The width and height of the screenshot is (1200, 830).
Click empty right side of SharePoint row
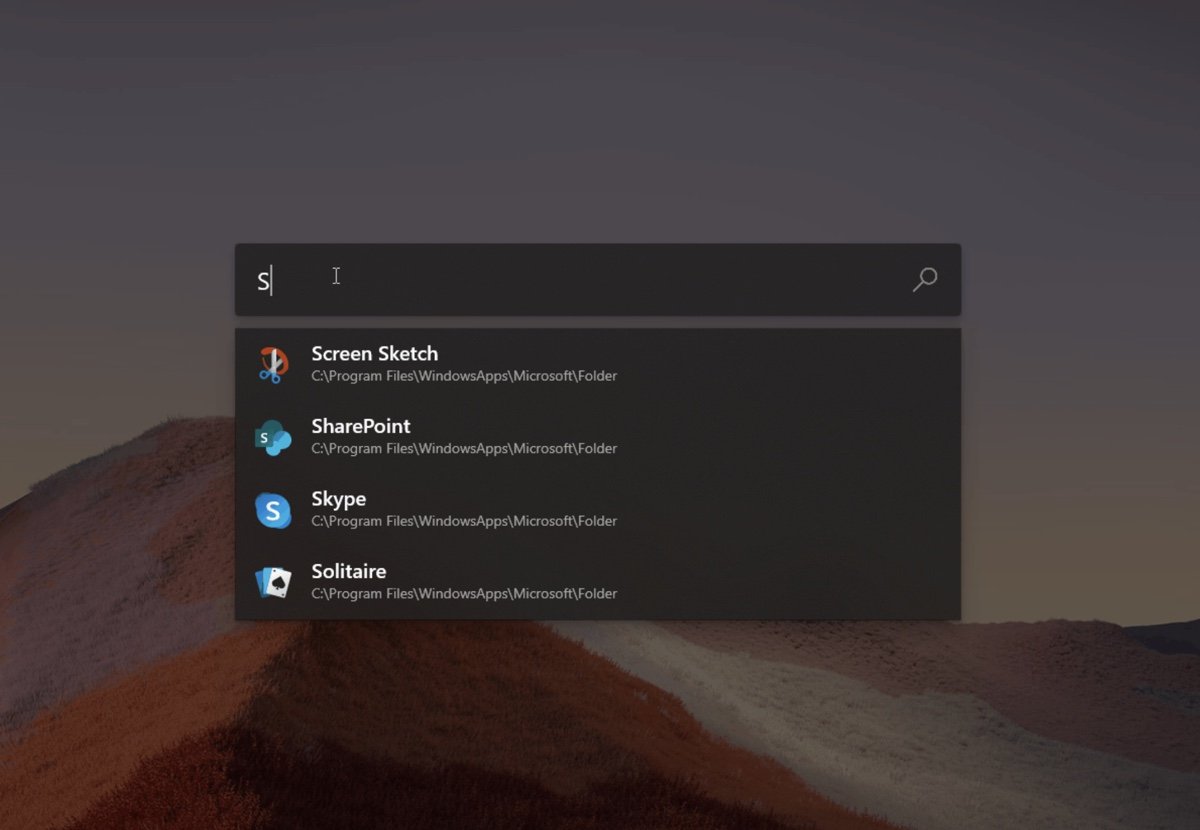click(800, 437)
